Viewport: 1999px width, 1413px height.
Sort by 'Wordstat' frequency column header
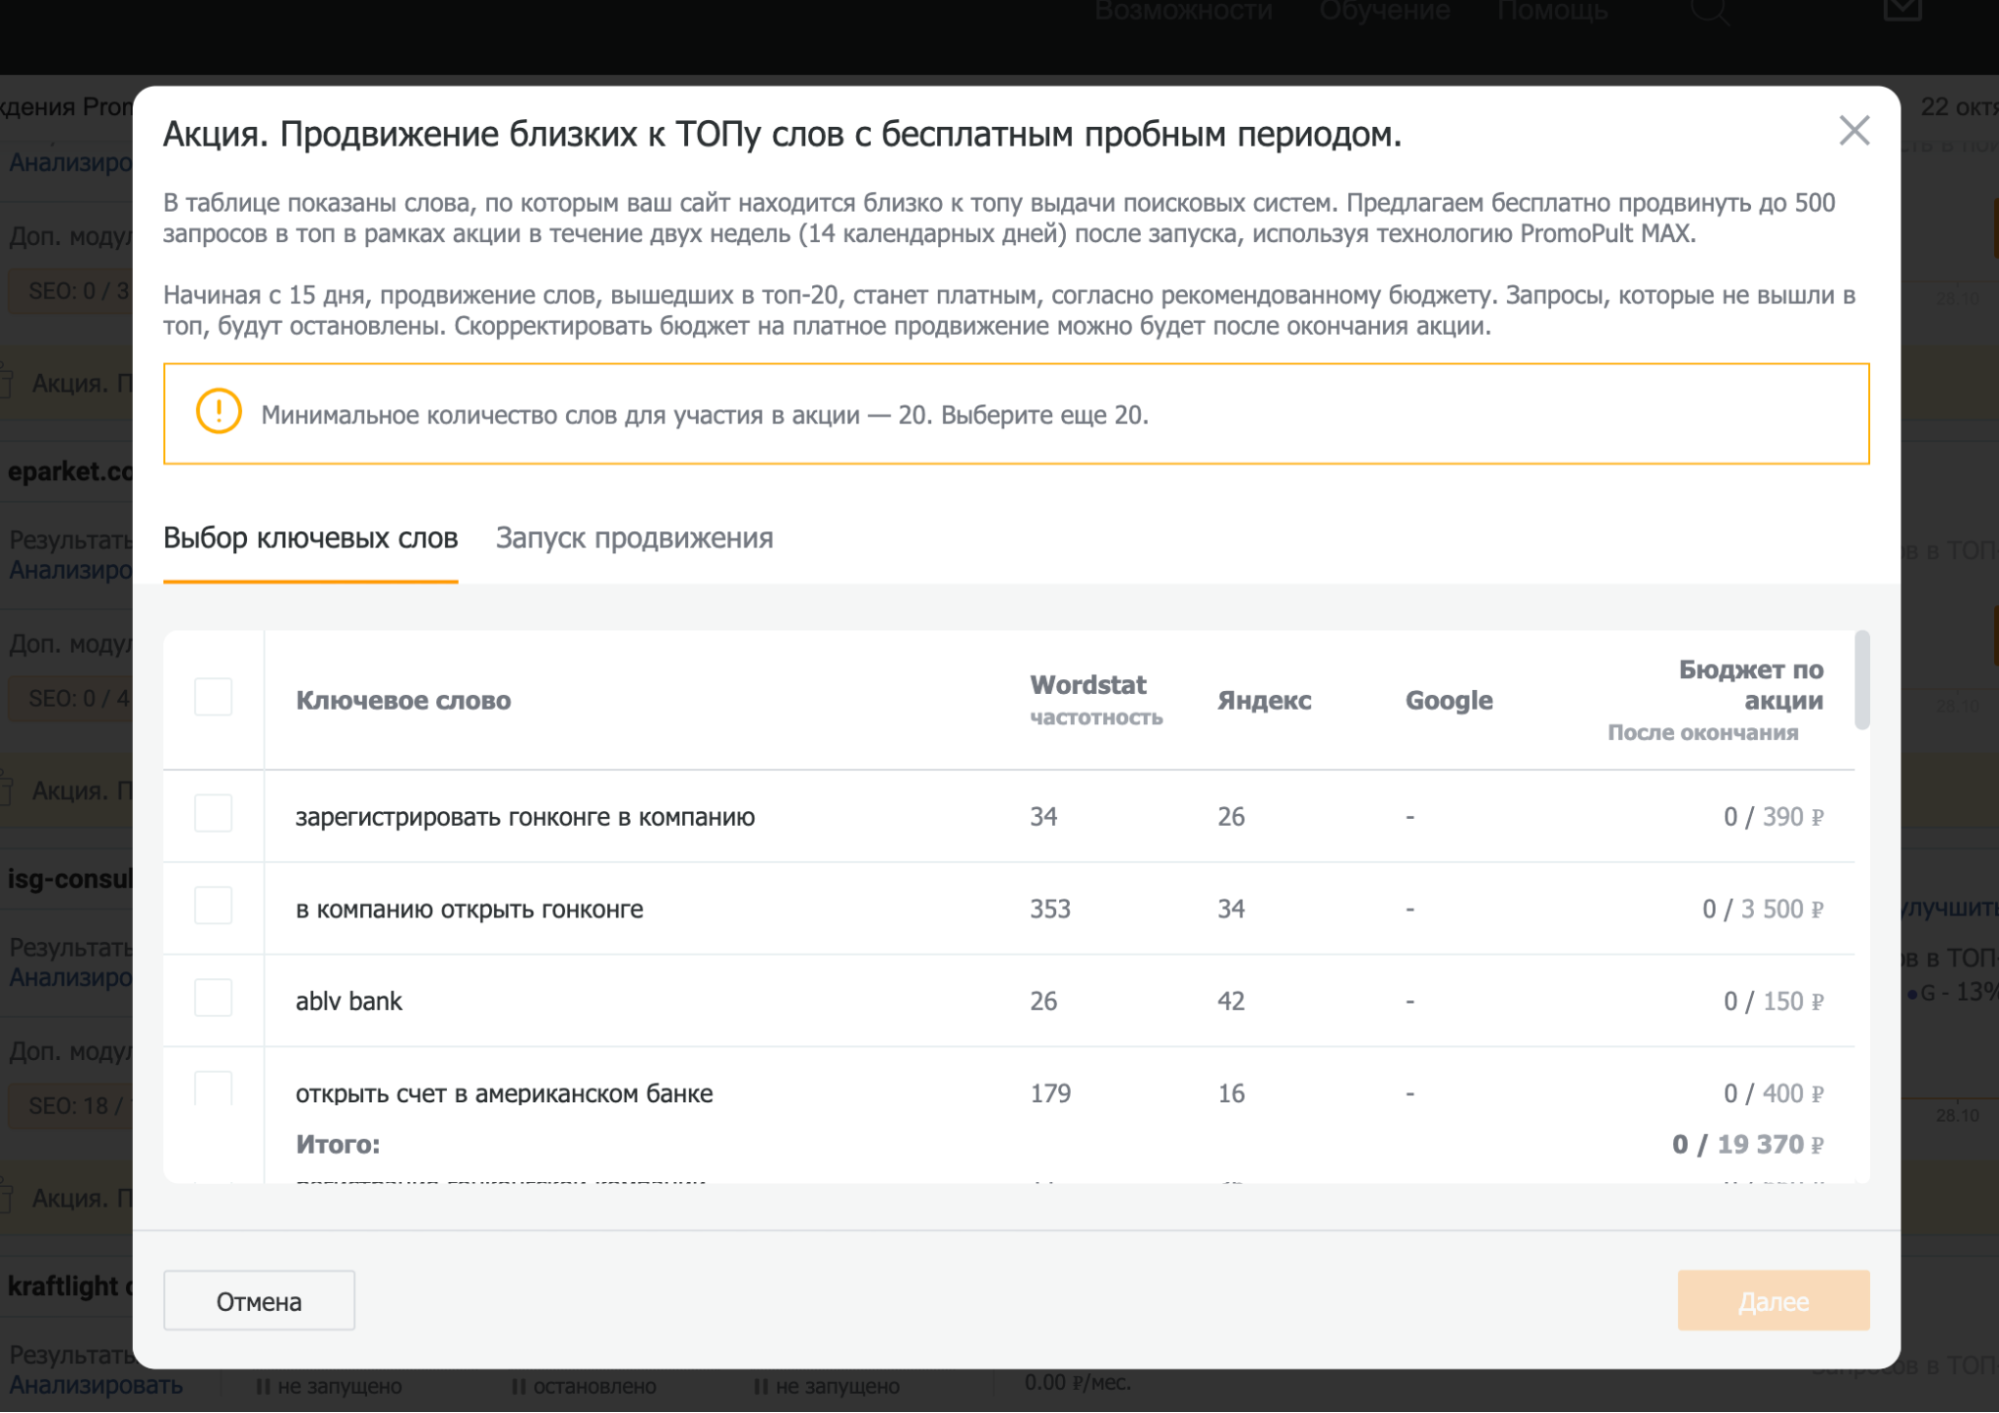1096,699
